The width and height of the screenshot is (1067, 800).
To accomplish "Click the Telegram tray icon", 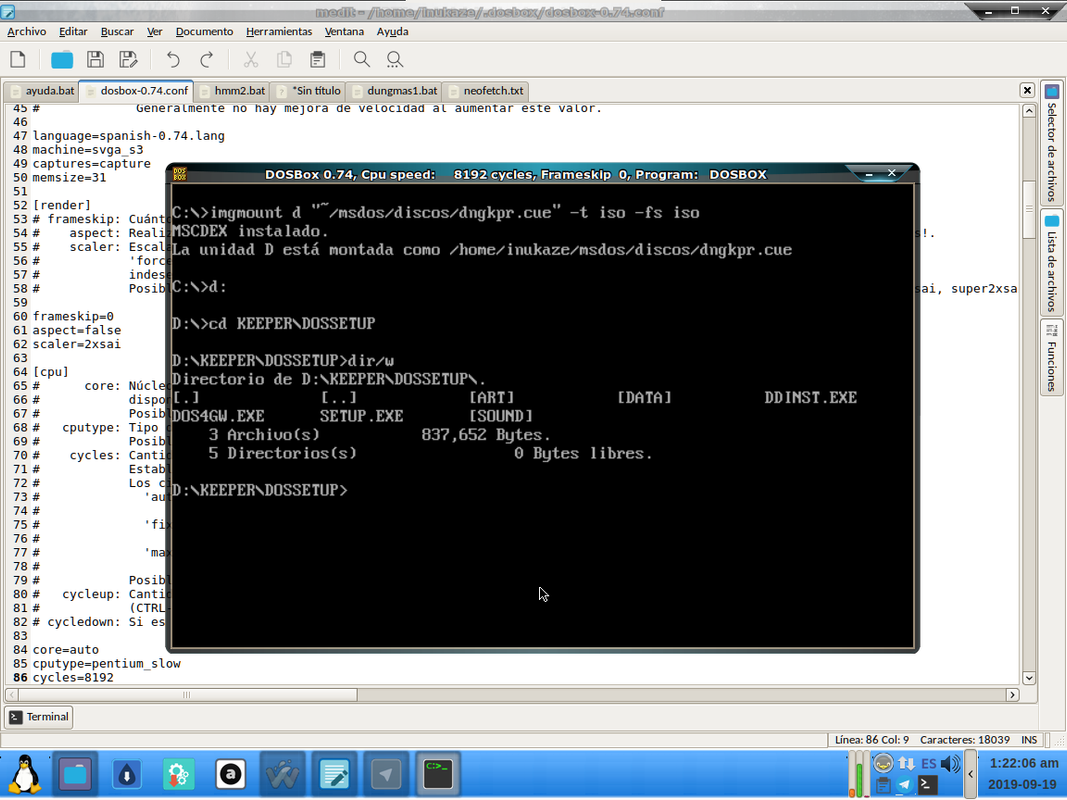I will (x=904, y=784).
